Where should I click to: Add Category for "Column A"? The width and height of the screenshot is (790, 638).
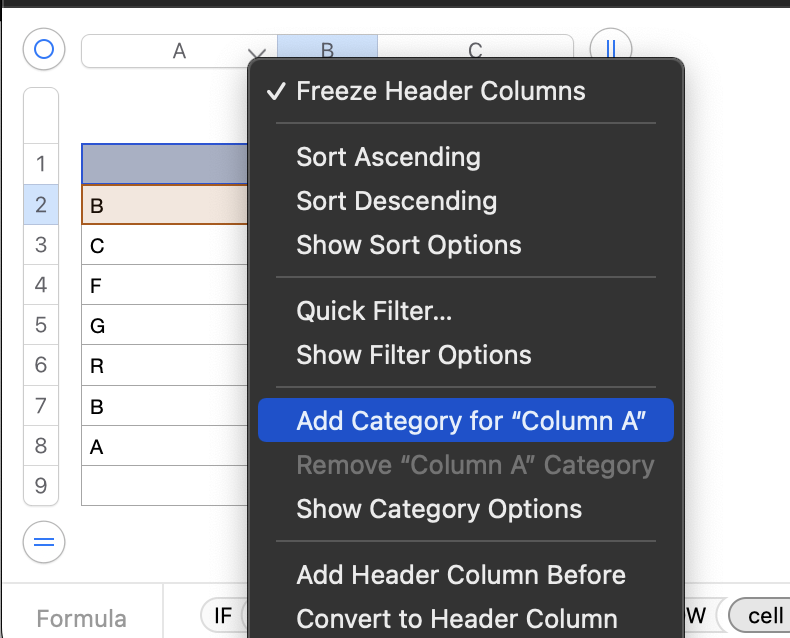[472, 421]
